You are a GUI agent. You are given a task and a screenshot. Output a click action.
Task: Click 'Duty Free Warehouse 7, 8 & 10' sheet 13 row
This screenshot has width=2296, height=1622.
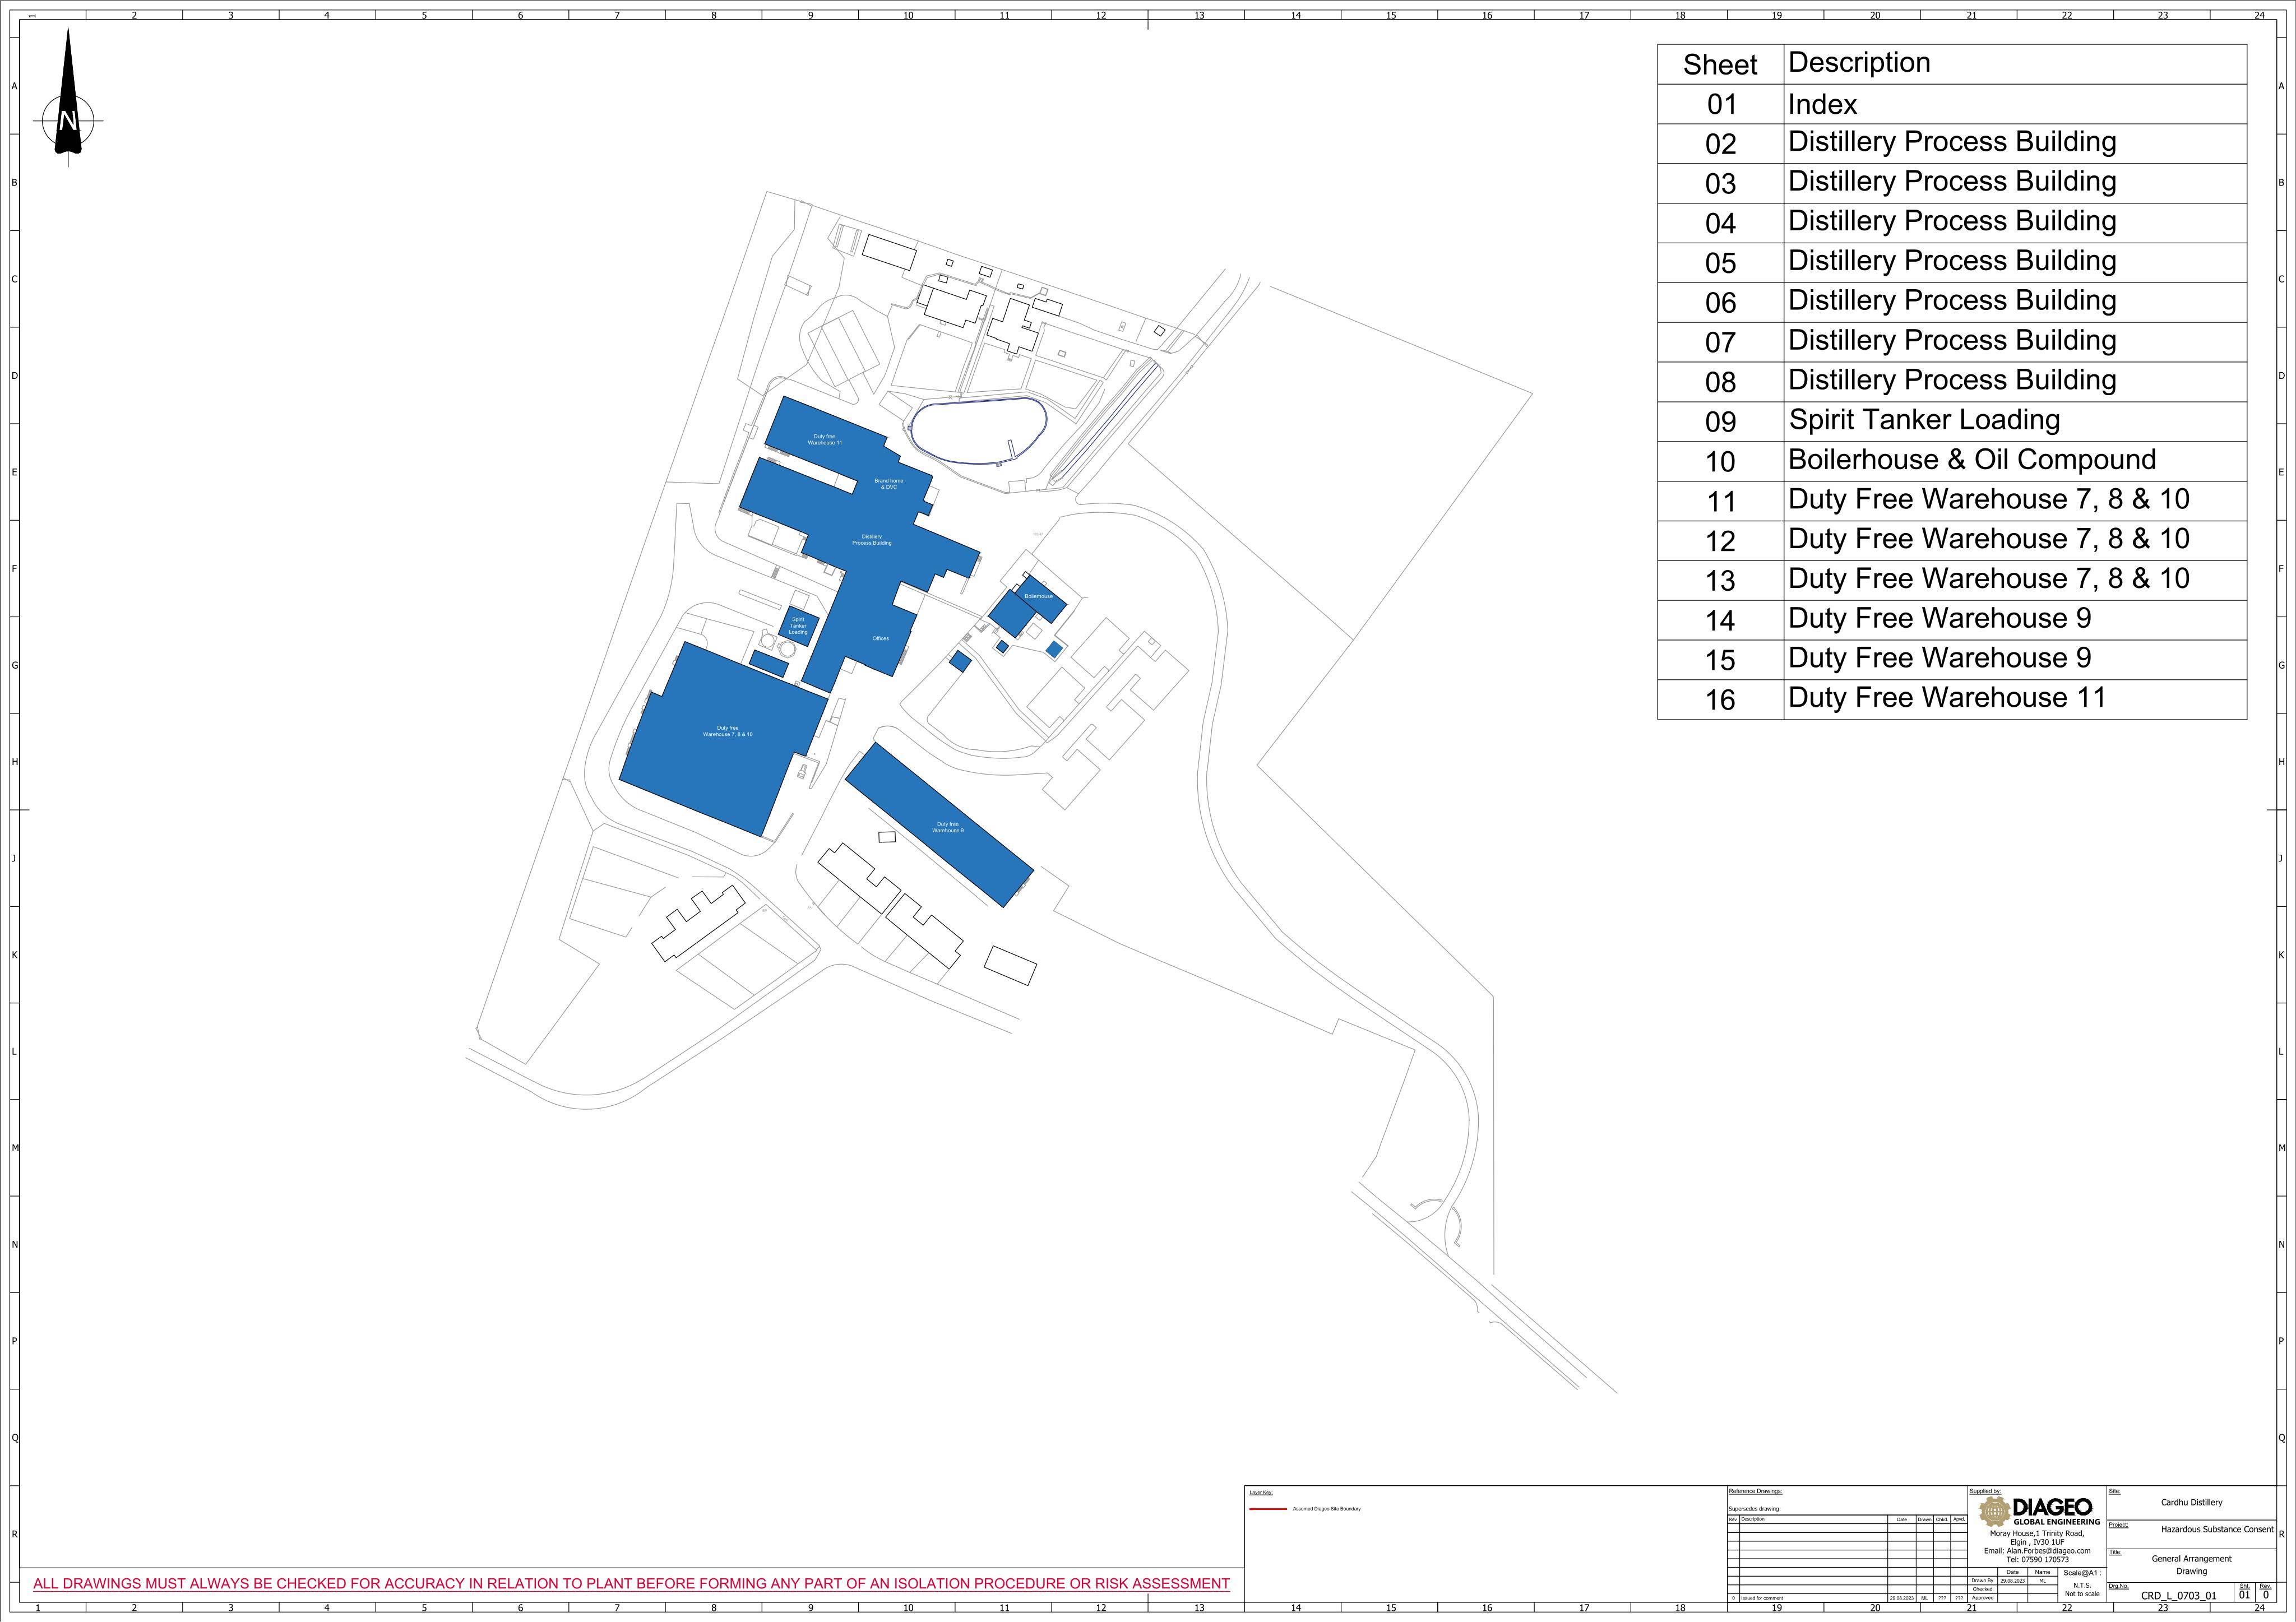[x=1988, y=578]
